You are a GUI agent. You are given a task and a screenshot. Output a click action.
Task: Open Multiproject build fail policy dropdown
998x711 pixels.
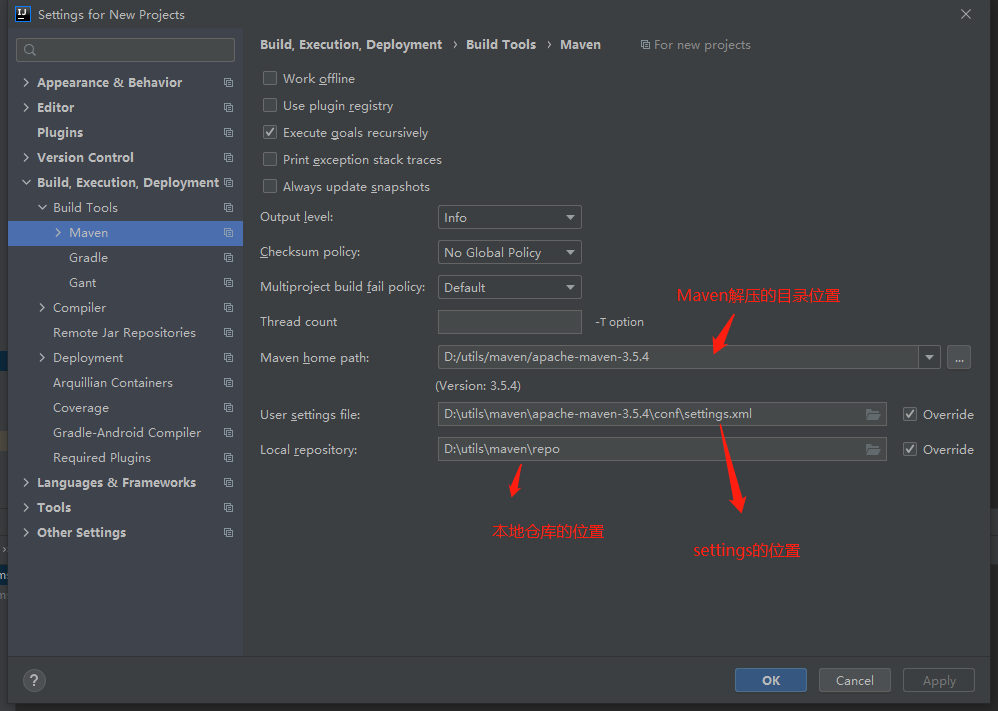click(509, 288)
